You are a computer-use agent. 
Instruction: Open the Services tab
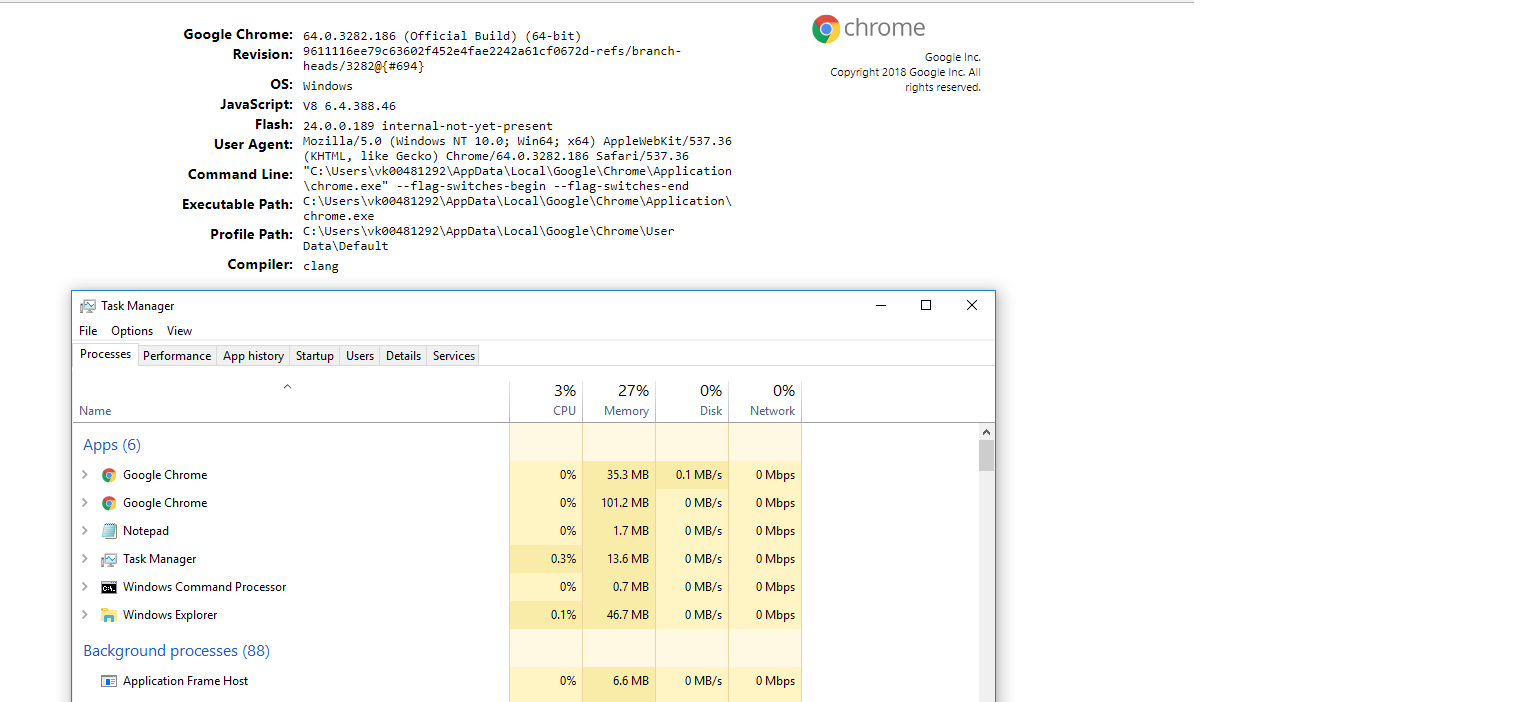tap(453, 356)
